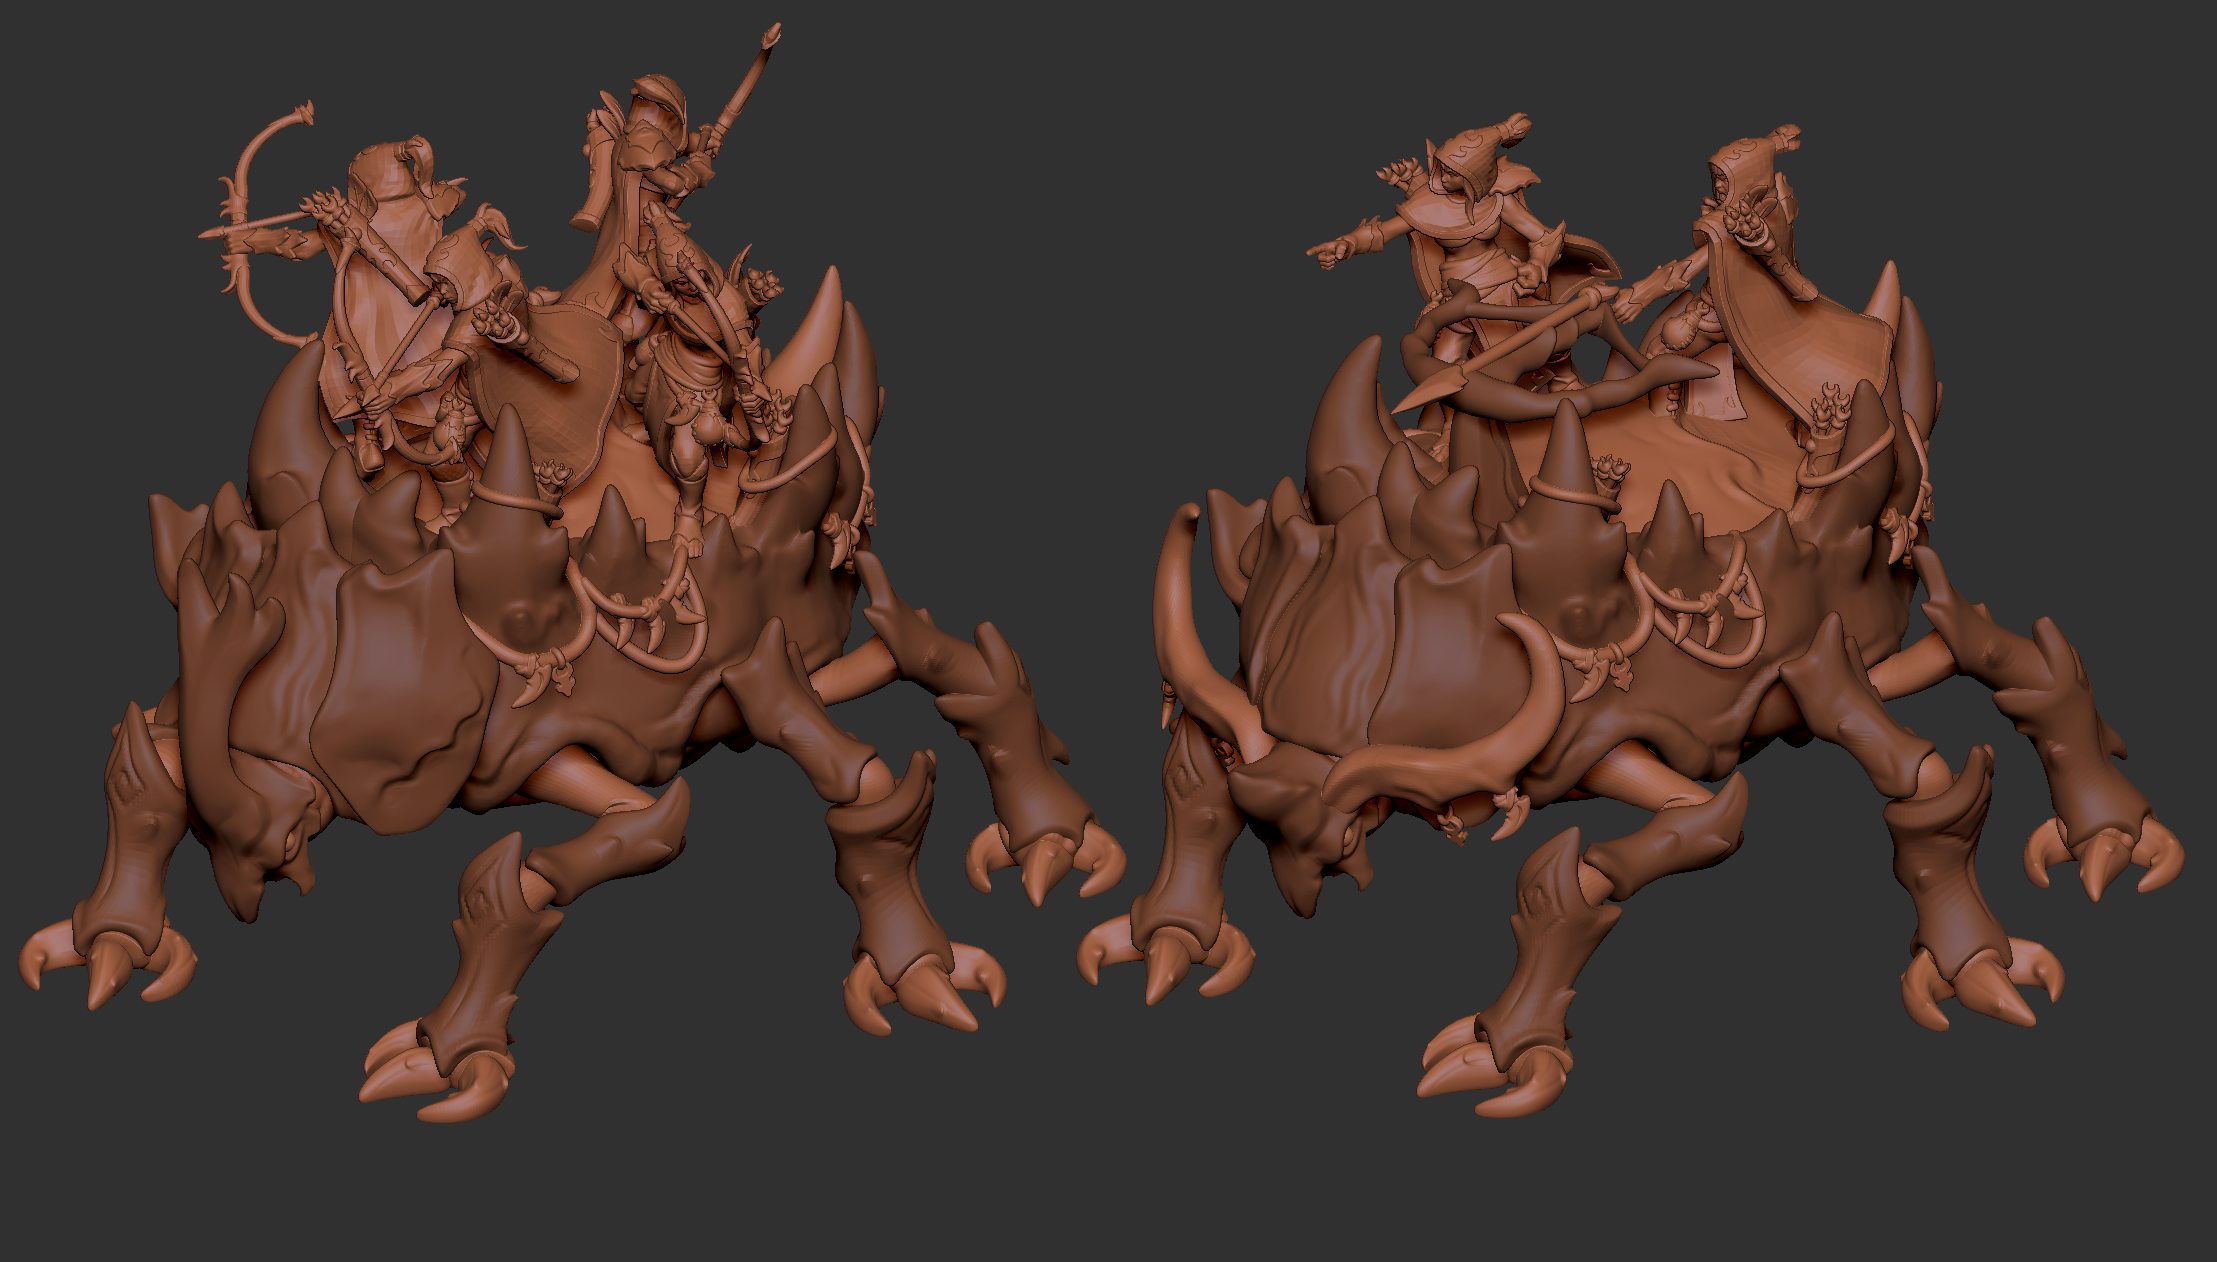The width and height of the screenshot is (2217, 1262).
Task: Click the tall roped spike on left creature's back
Action: [x=512, y=455]
